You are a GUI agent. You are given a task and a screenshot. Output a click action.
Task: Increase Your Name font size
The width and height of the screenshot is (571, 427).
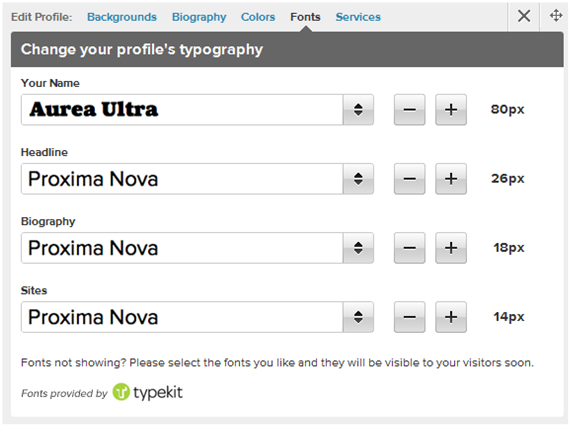click(x=451, y=110)
